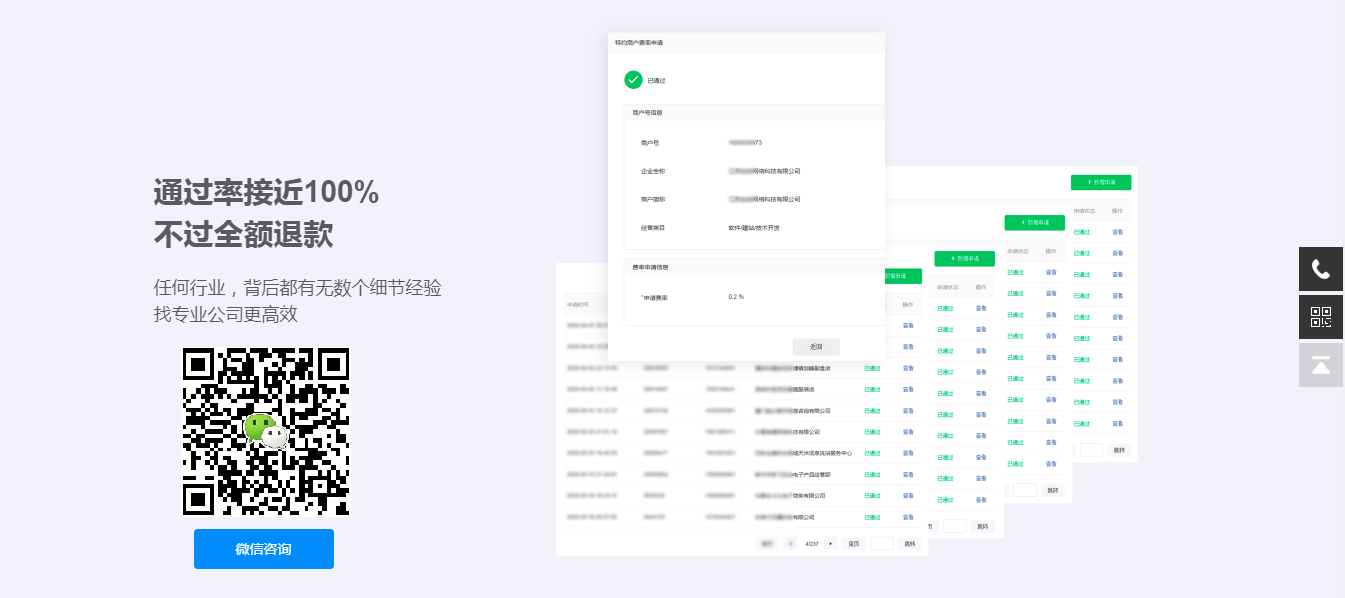Go to previous page with the pagination arrow
The height and width of the screenshot is (598, 1345).
click(x=790, y=543)
